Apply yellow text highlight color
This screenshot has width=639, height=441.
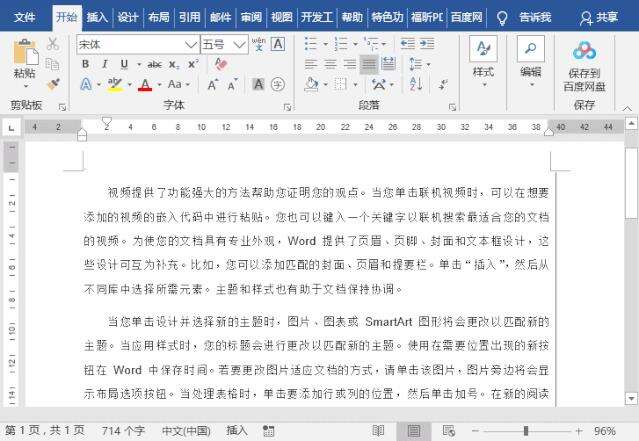tap(115, 84)
